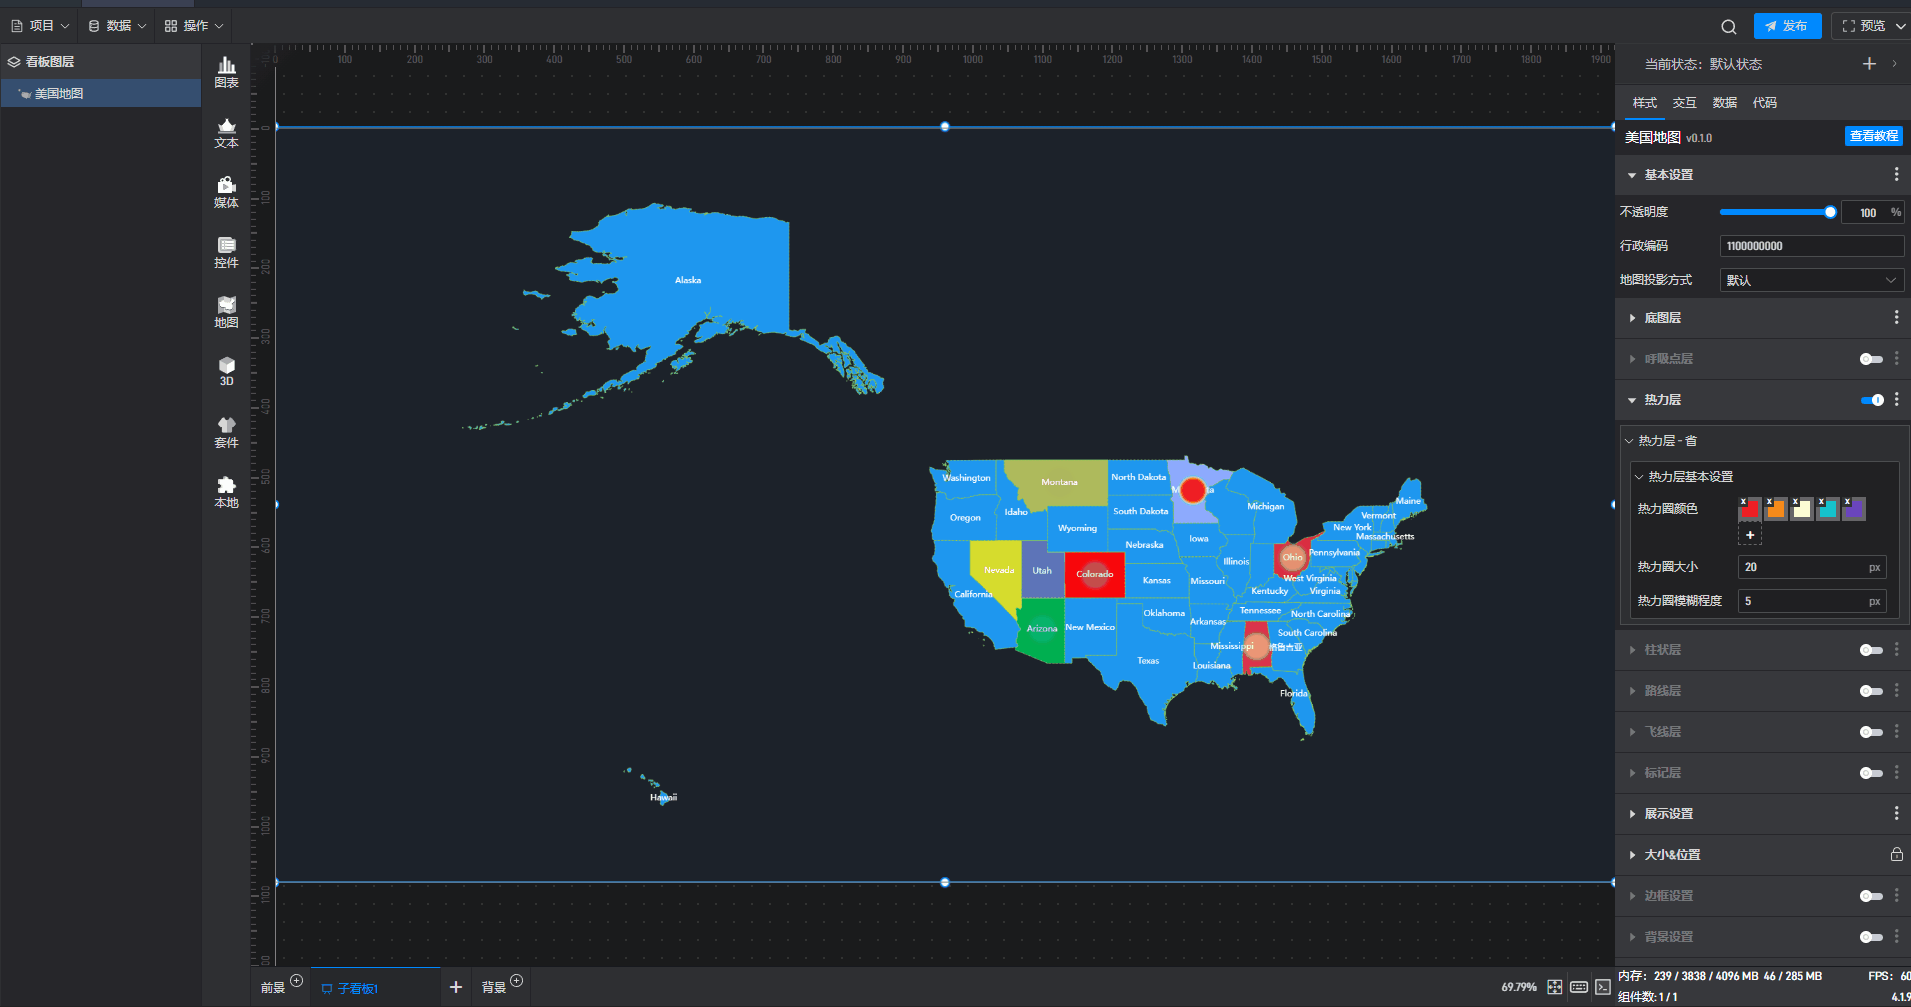
Task: Open the 媒体 media components icon
Action: 226,192
